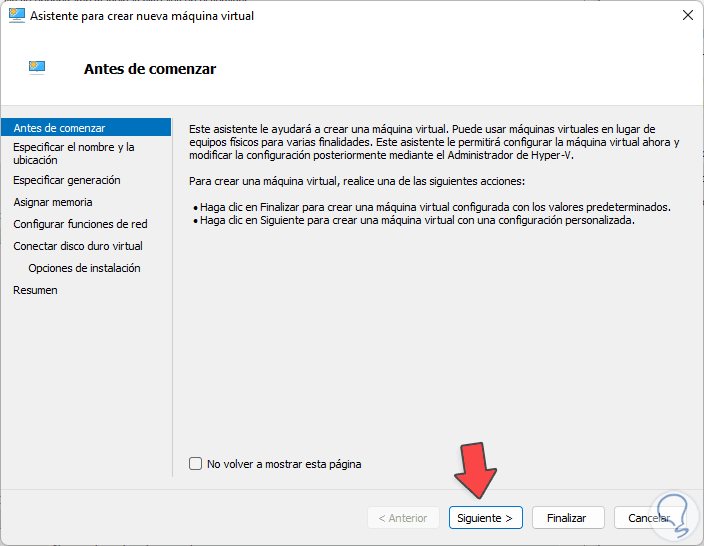Click the virtual machine icon beside header

38,68
